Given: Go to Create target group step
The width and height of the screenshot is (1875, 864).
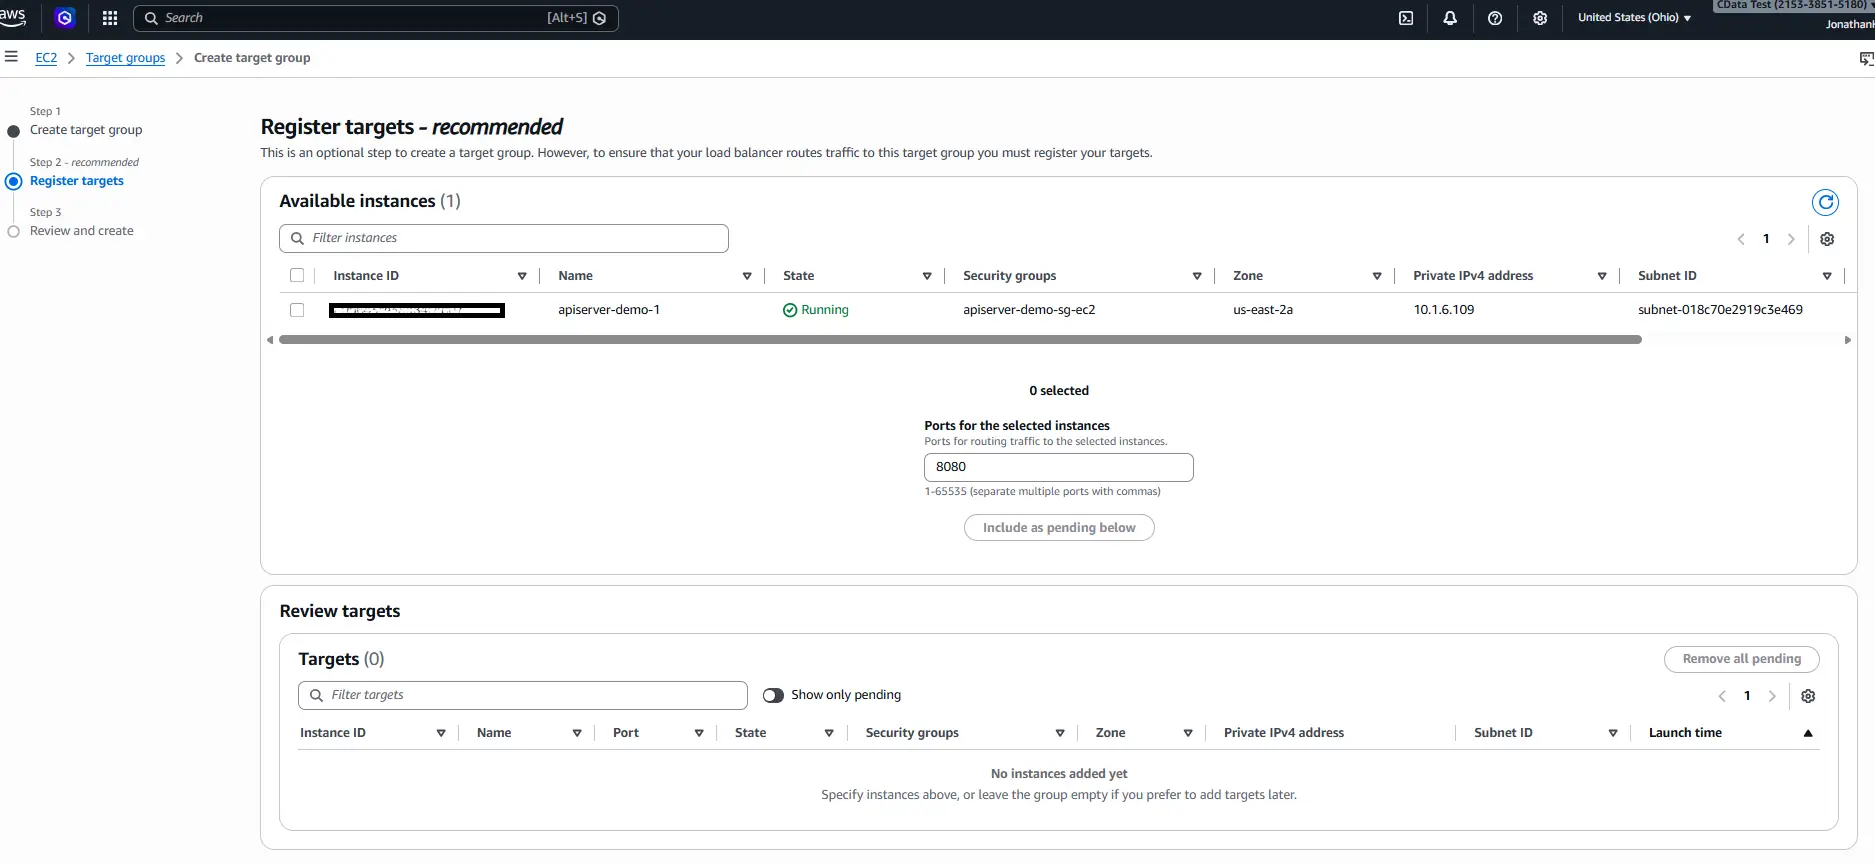Looking at the screenshot, I should (x=86, y=130).
